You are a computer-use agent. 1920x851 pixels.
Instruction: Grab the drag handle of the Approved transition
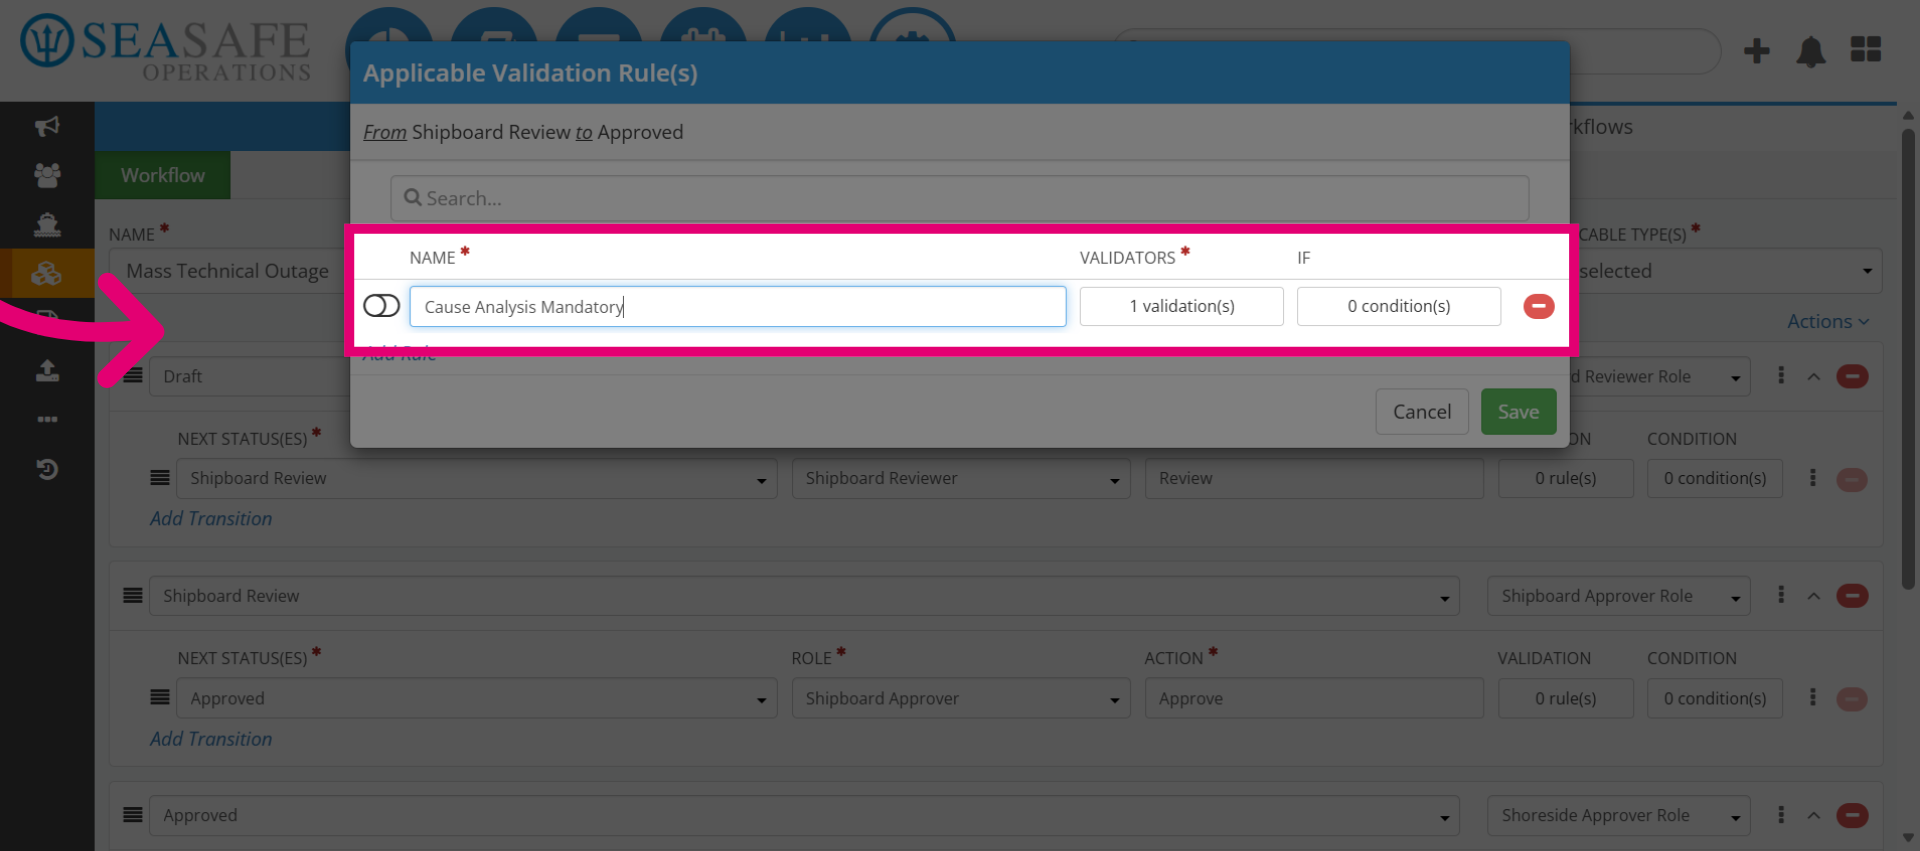[160, 698]
